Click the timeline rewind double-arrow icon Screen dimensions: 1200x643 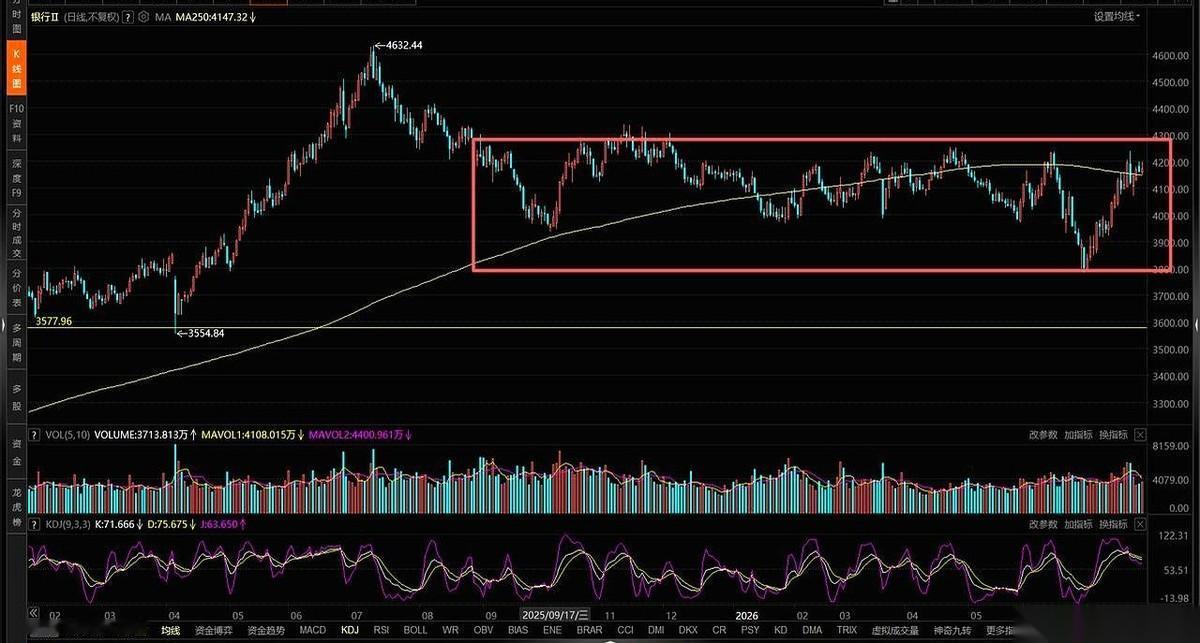click(33, 613)
